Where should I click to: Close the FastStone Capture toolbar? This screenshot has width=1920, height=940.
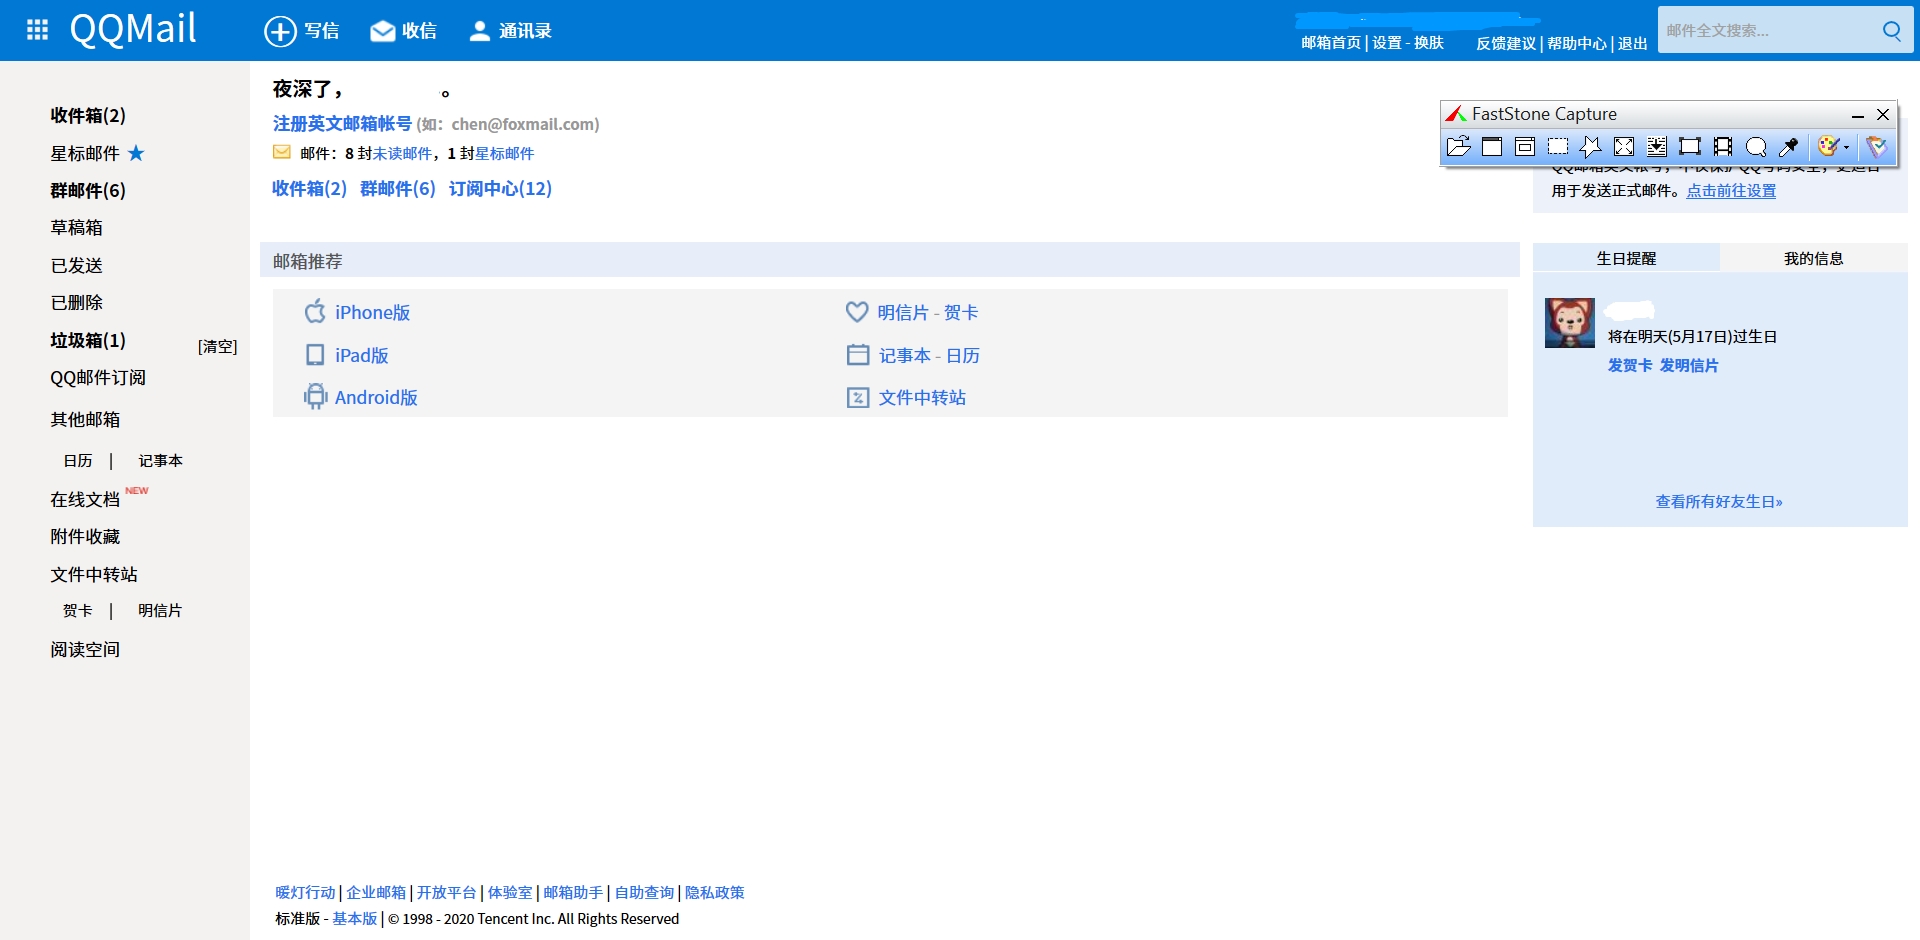coord(1883,115)
